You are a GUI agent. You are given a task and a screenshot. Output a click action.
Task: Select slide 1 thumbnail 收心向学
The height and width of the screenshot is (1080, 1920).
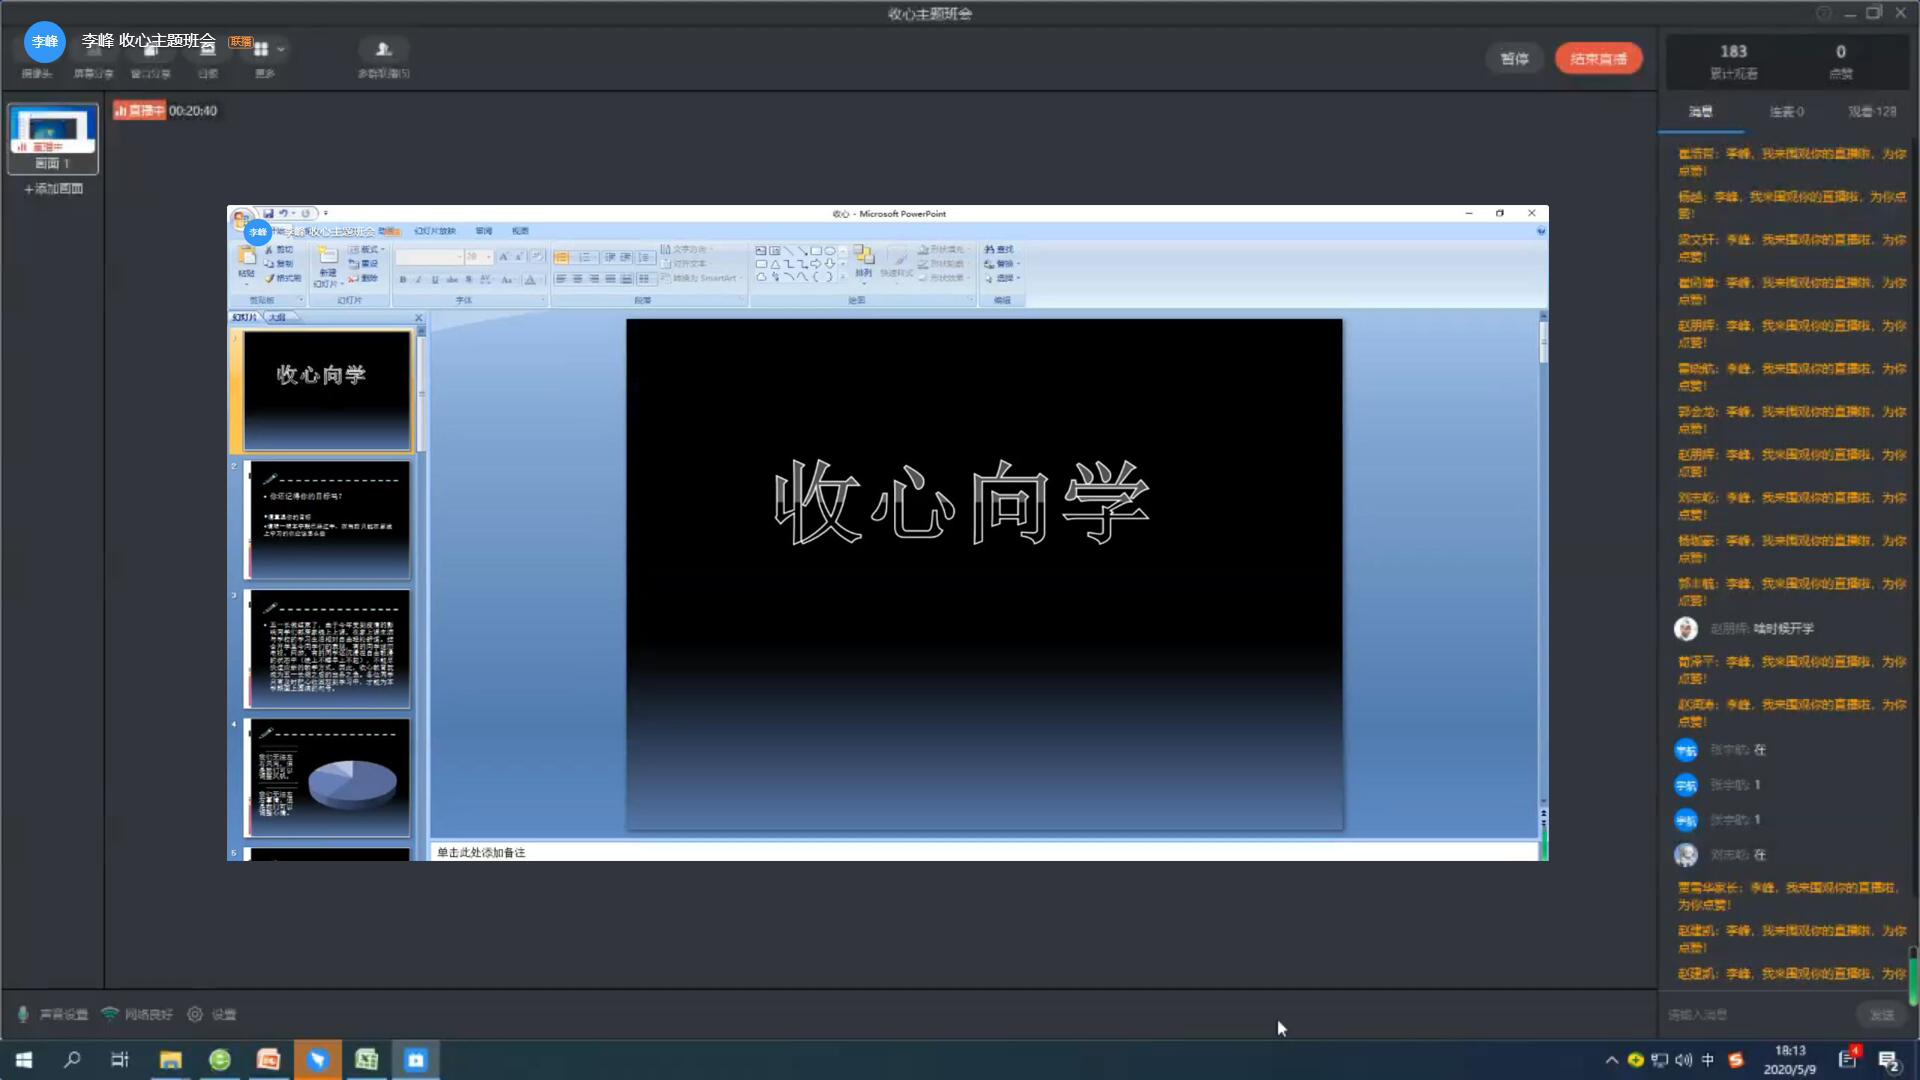pyautogui.click(x=327, y=391)
